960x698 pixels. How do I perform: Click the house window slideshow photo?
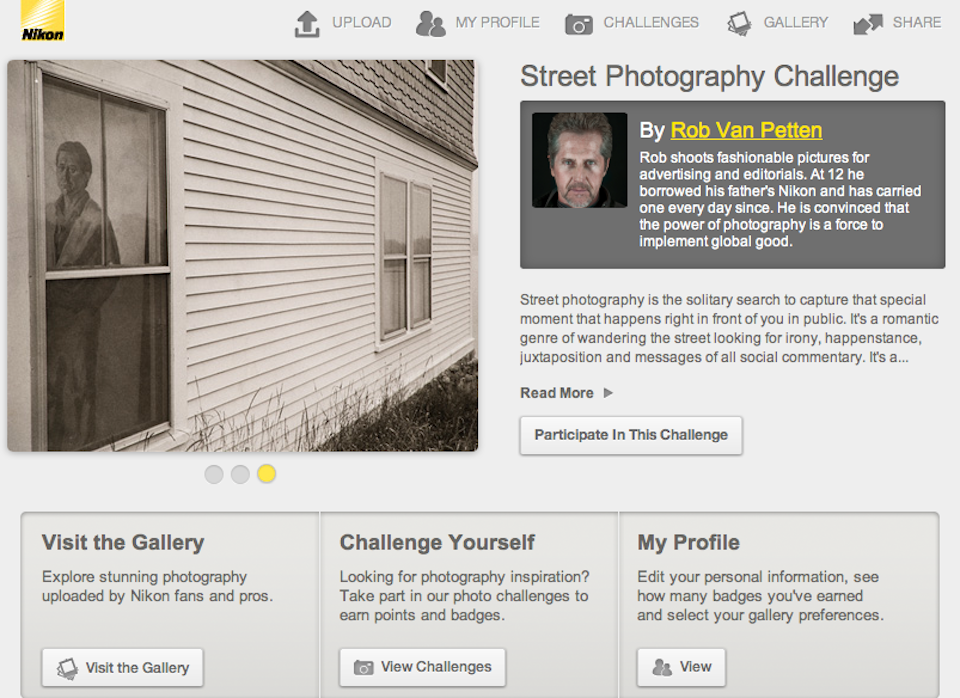click(x=242, y=255)
